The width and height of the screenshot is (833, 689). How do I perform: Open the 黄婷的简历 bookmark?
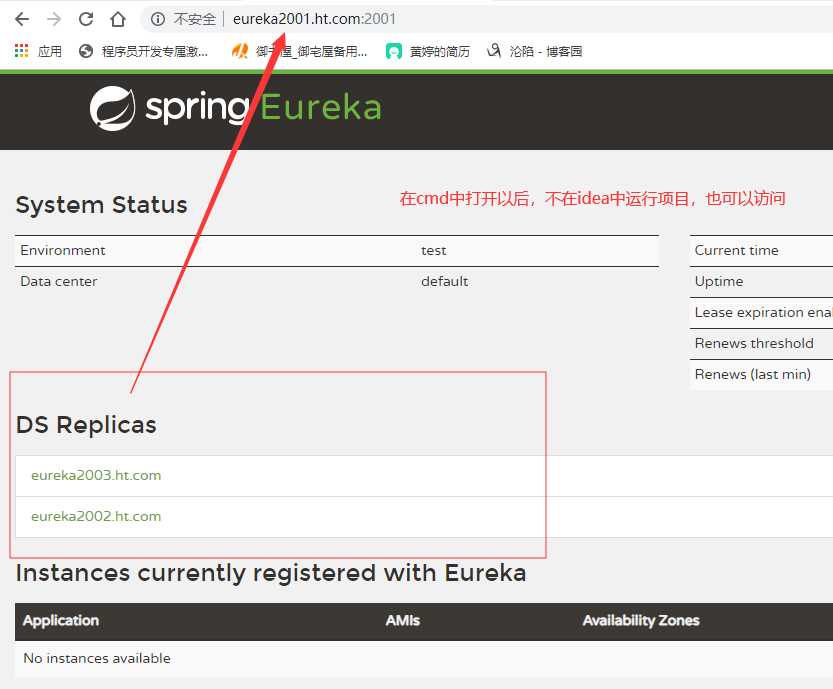pyautogui.click(x=428, y=51)
